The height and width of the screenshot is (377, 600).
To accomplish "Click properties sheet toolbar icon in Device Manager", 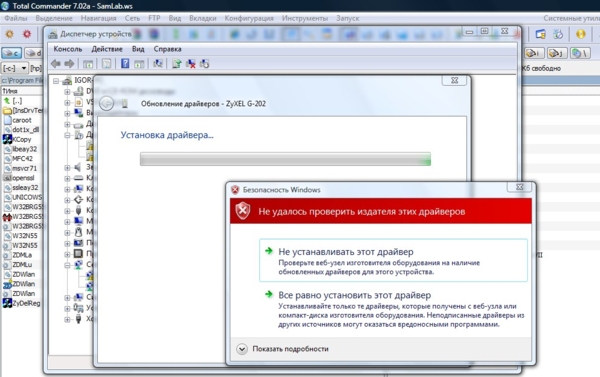I will (x=106, y=64).
